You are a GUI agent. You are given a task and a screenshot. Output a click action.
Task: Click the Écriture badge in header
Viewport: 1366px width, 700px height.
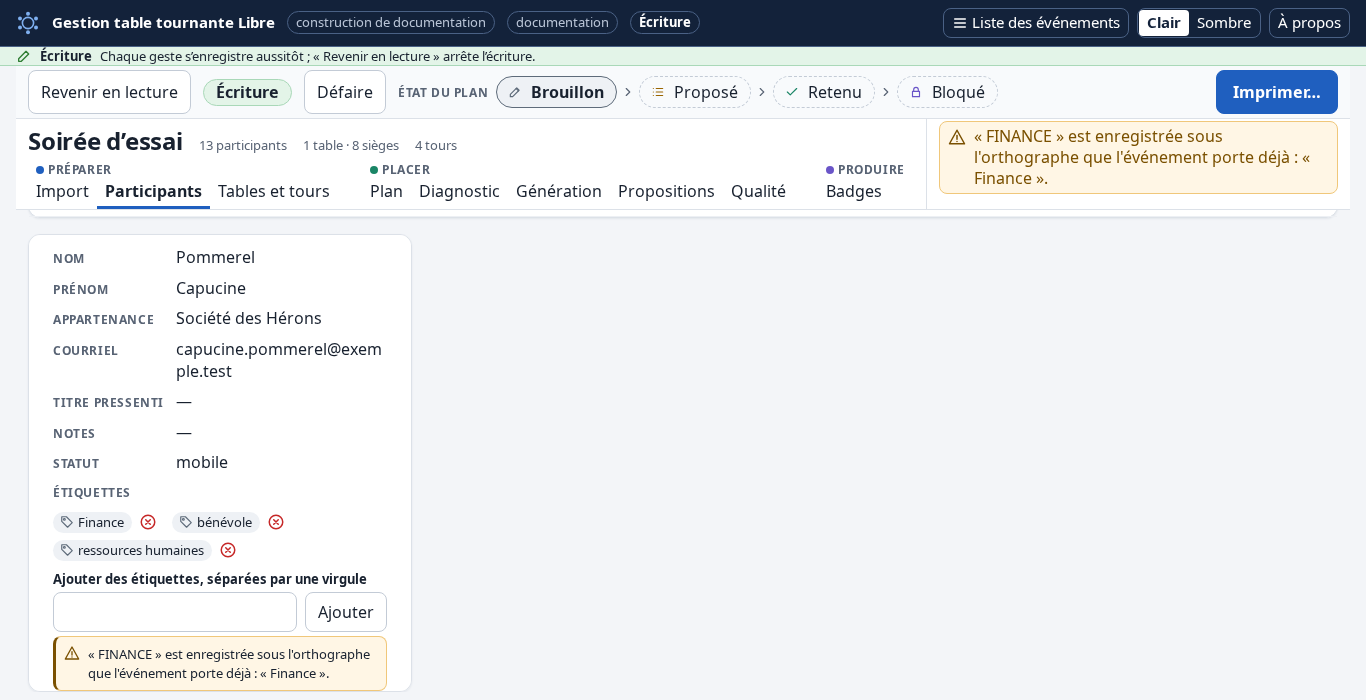(x=665, y=22)
